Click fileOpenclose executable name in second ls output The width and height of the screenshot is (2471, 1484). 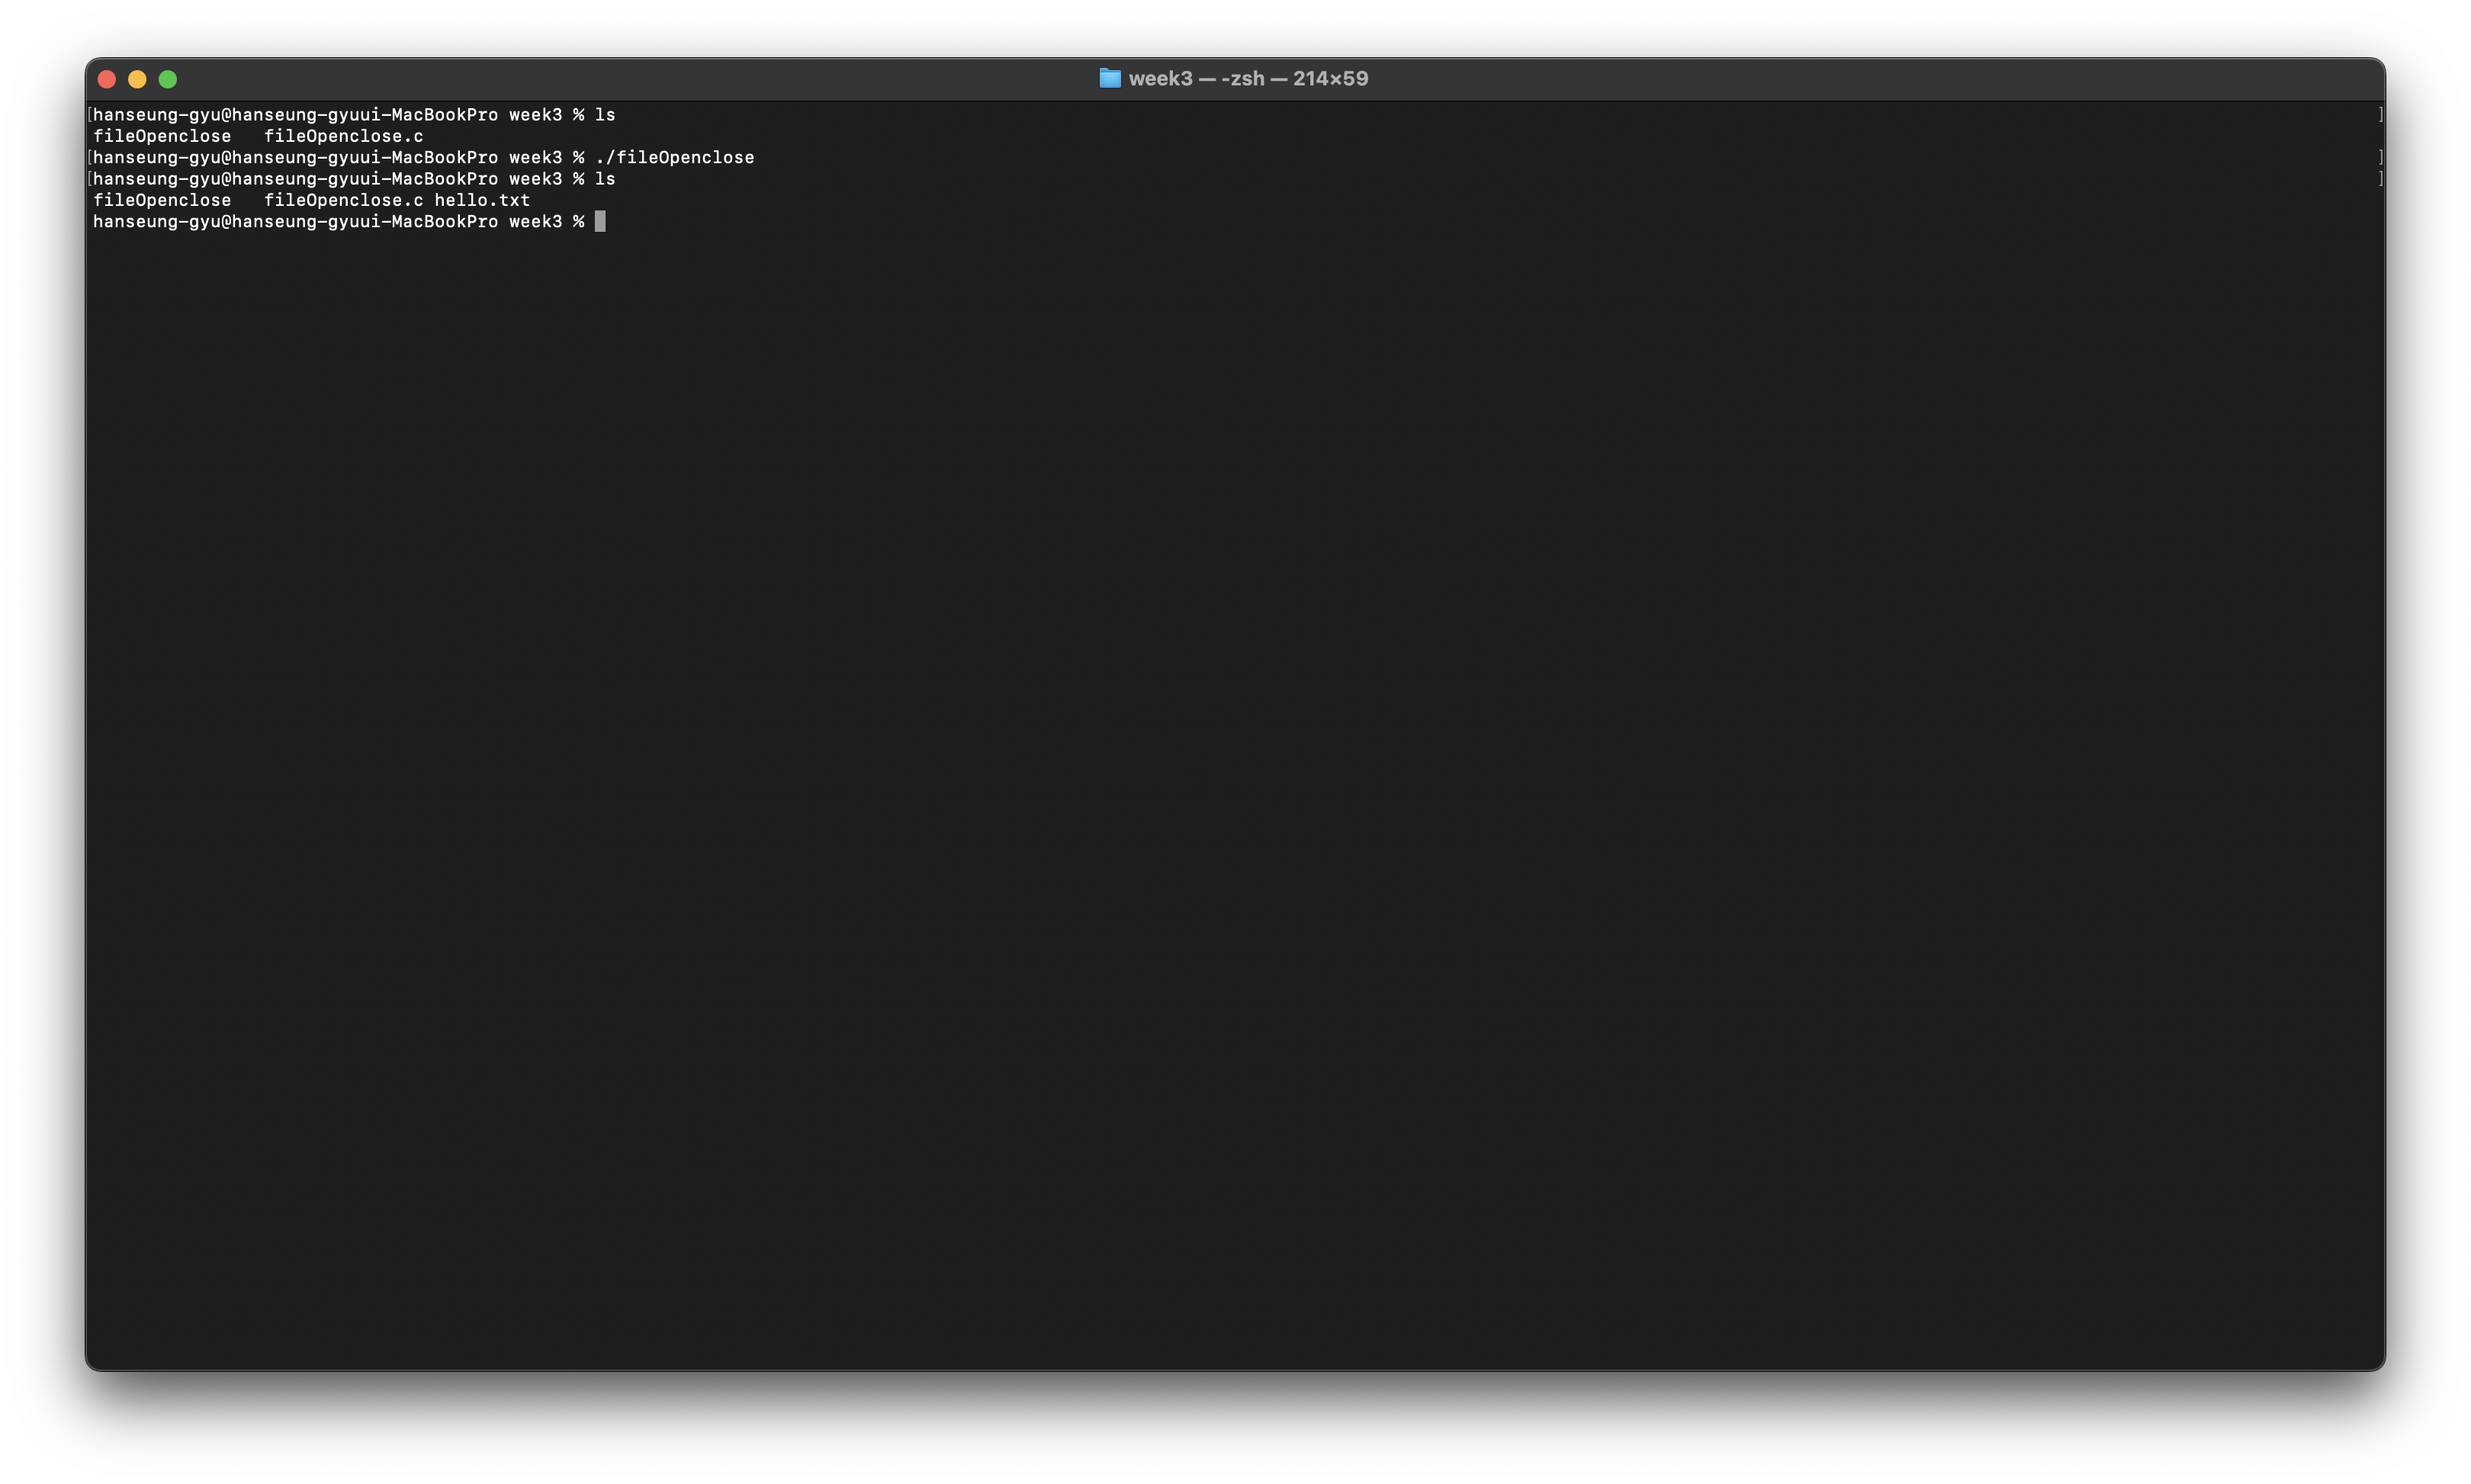(x=162, y=200)
